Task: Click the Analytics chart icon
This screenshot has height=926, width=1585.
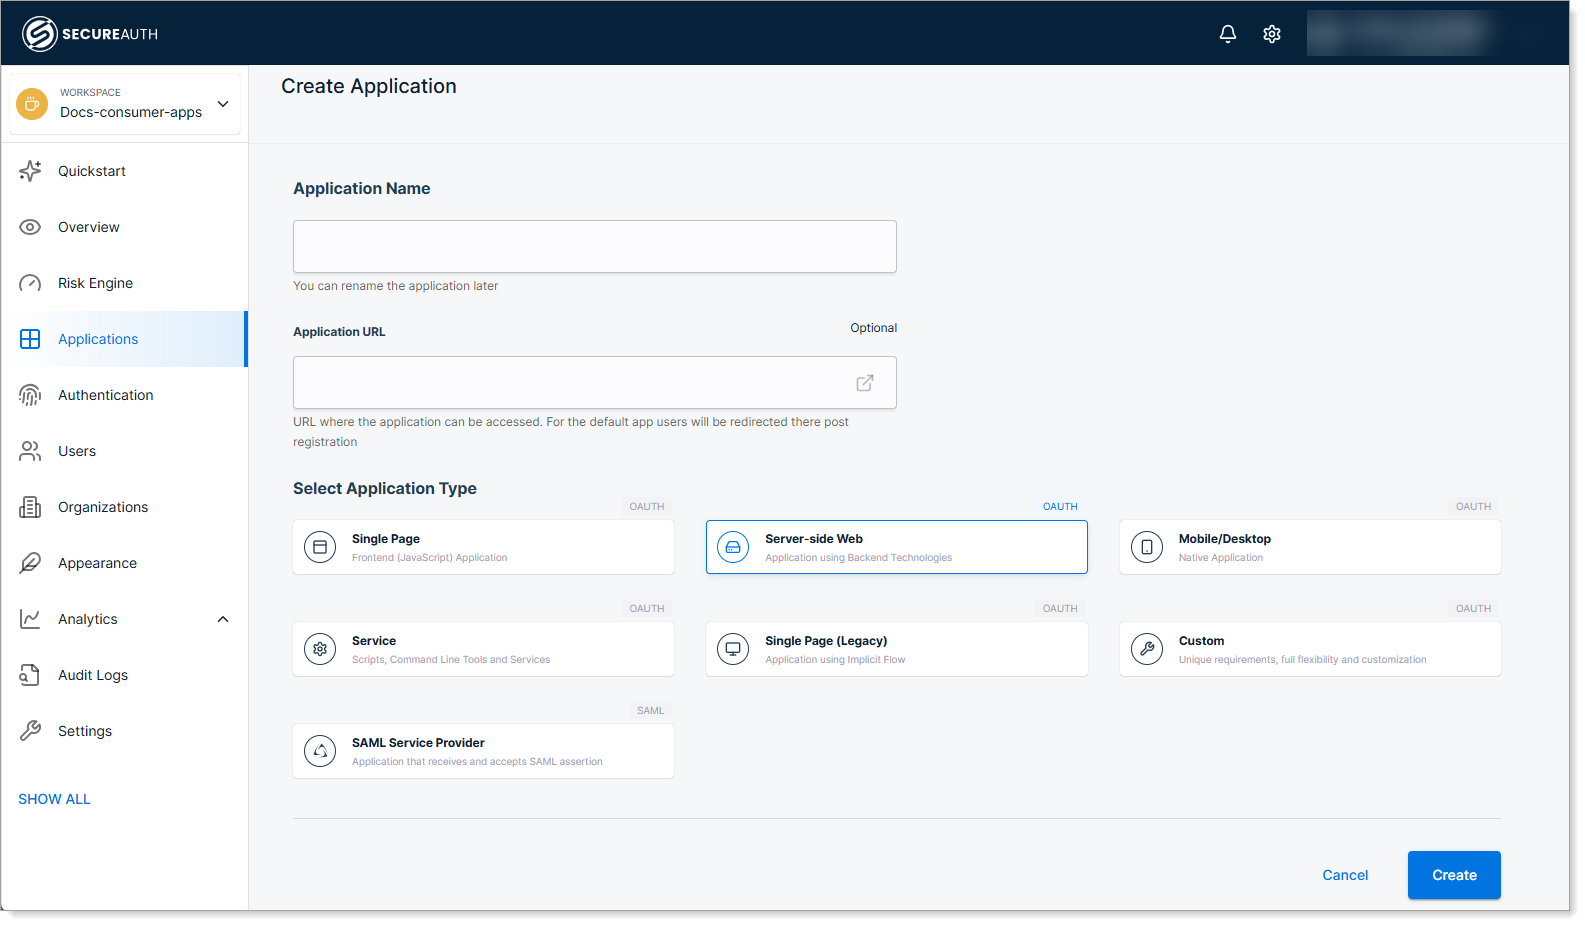Action: 30,619
